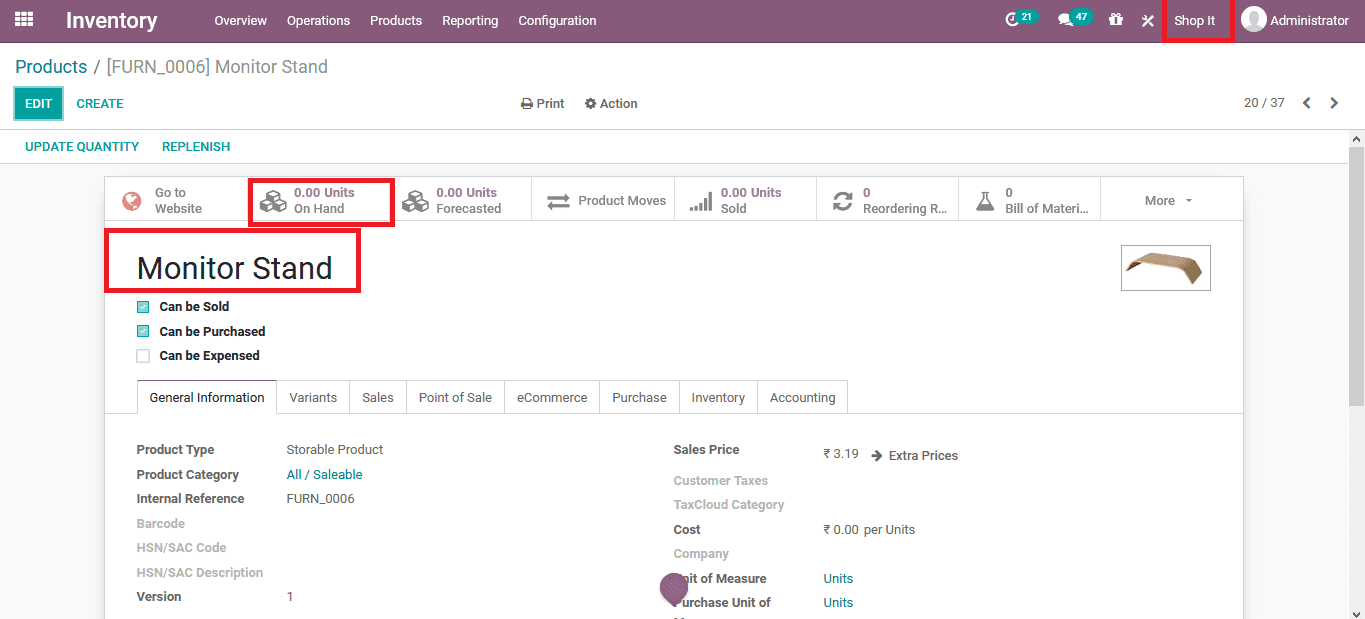This screenshot has height=619, width=1365.
Task: Open the Operations menu
Action: pos(318,21)
